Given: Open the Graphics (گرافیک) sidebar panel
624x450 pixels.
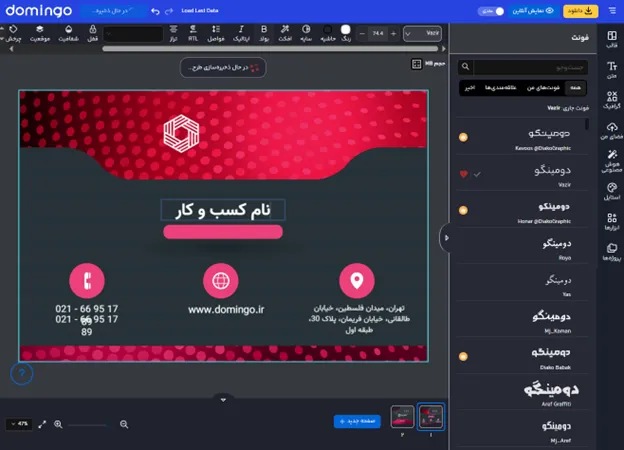Looking at the screenshot, I should click(611, 100).
